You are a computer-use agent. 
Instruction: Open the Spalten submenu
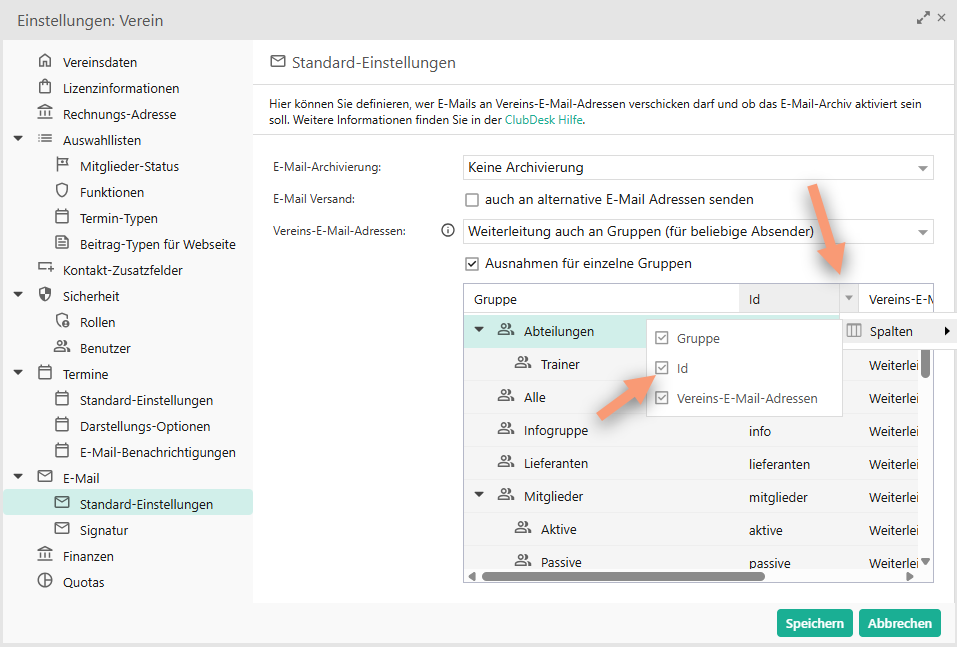coord(899,331)
